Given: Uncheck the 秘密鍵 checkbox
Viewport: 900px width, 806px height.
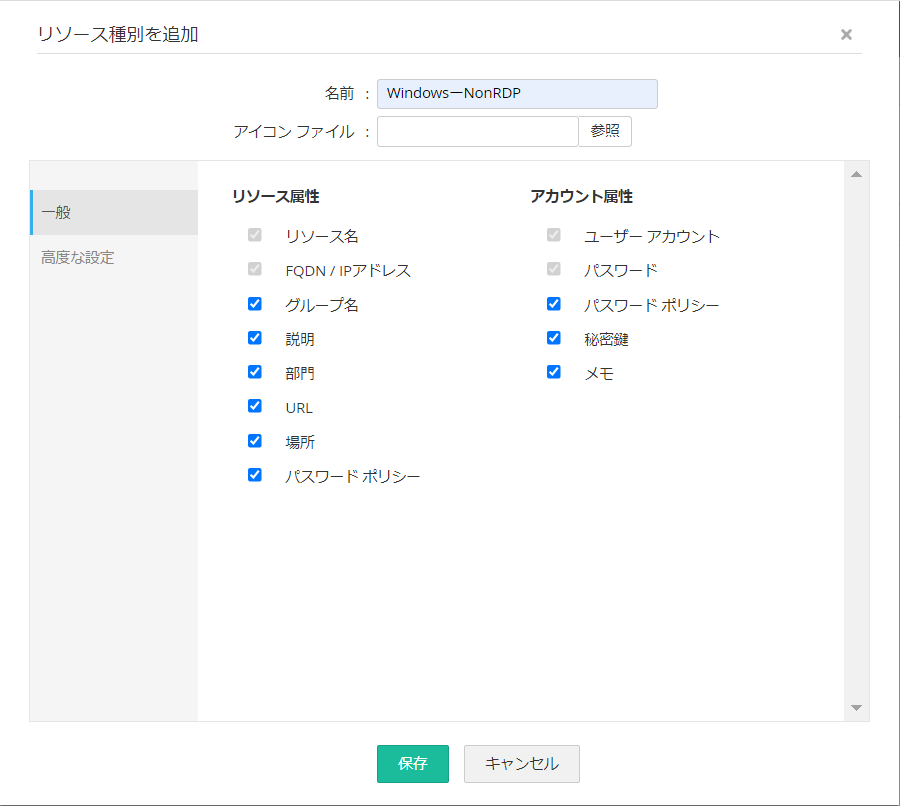Looking at the screenshot, I should tap(554, 338).
